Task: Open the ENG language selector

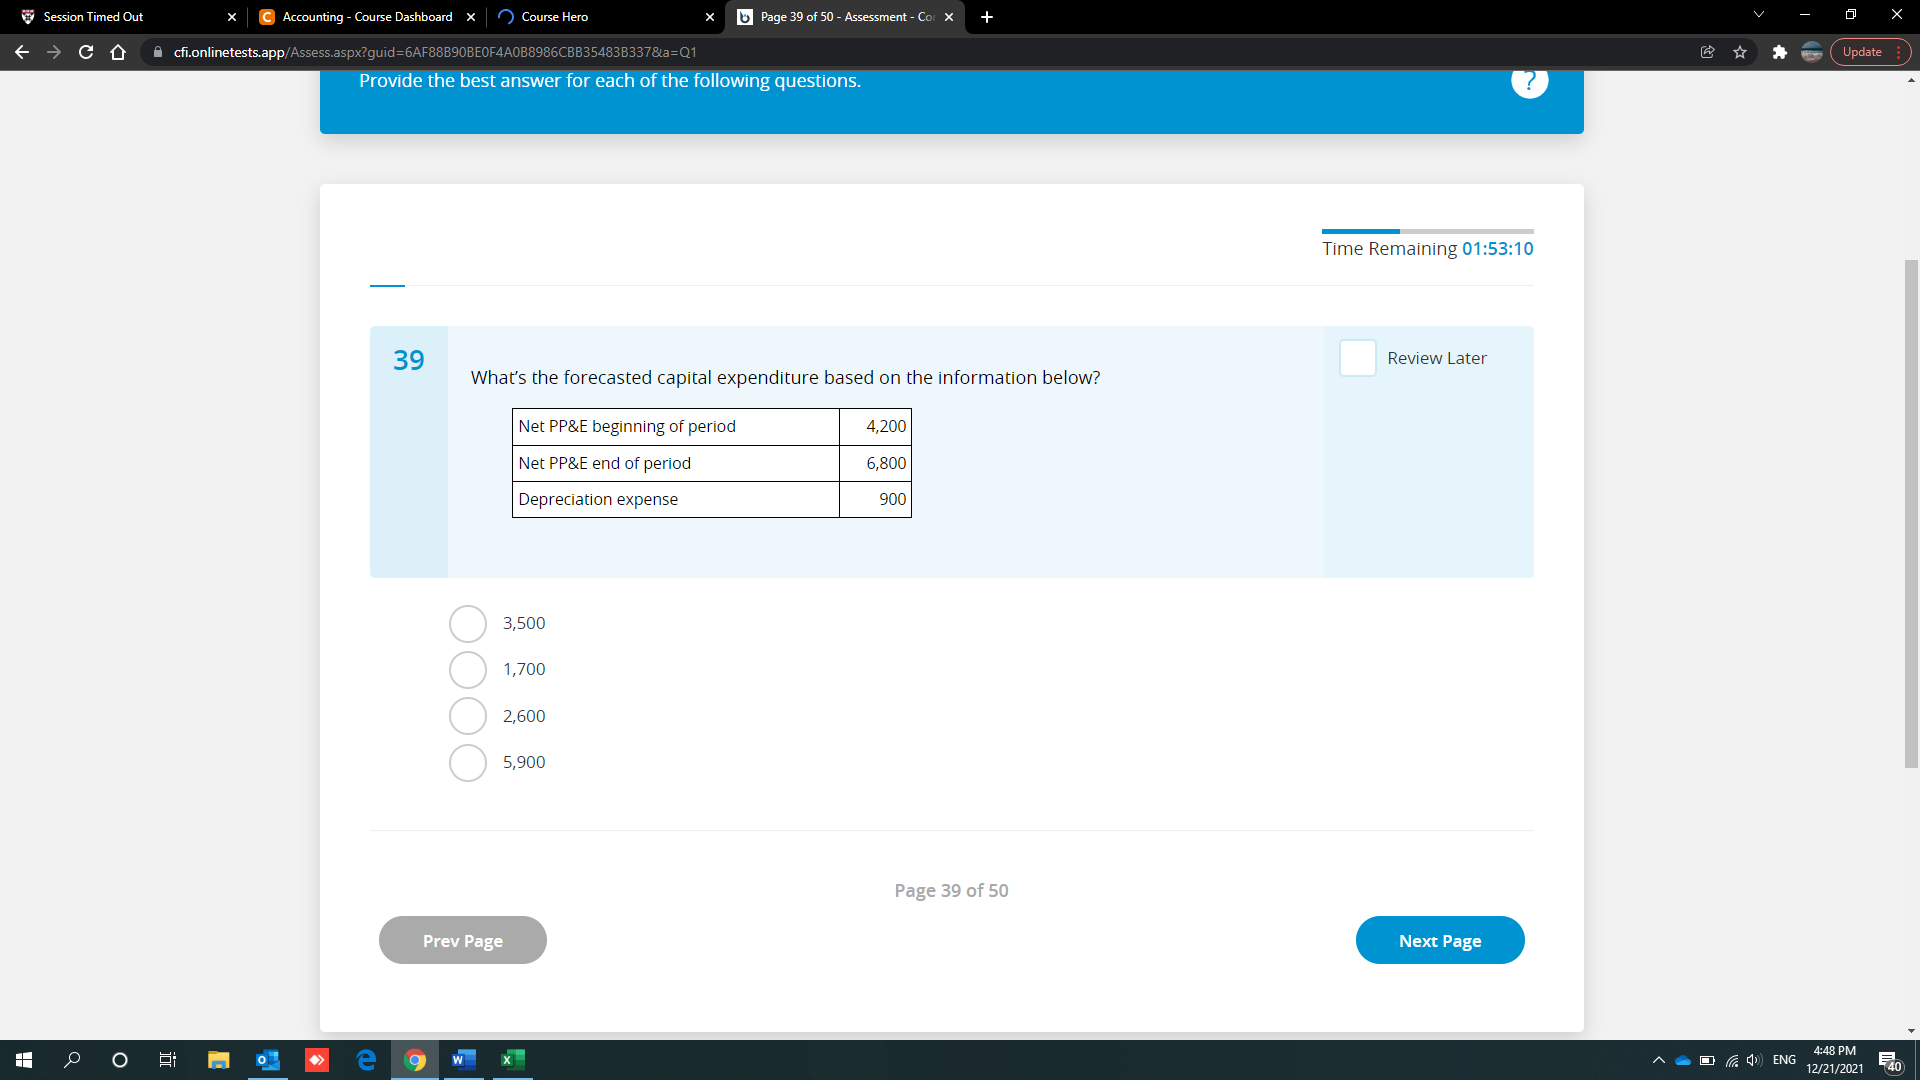Action: click(1784, 1060)
